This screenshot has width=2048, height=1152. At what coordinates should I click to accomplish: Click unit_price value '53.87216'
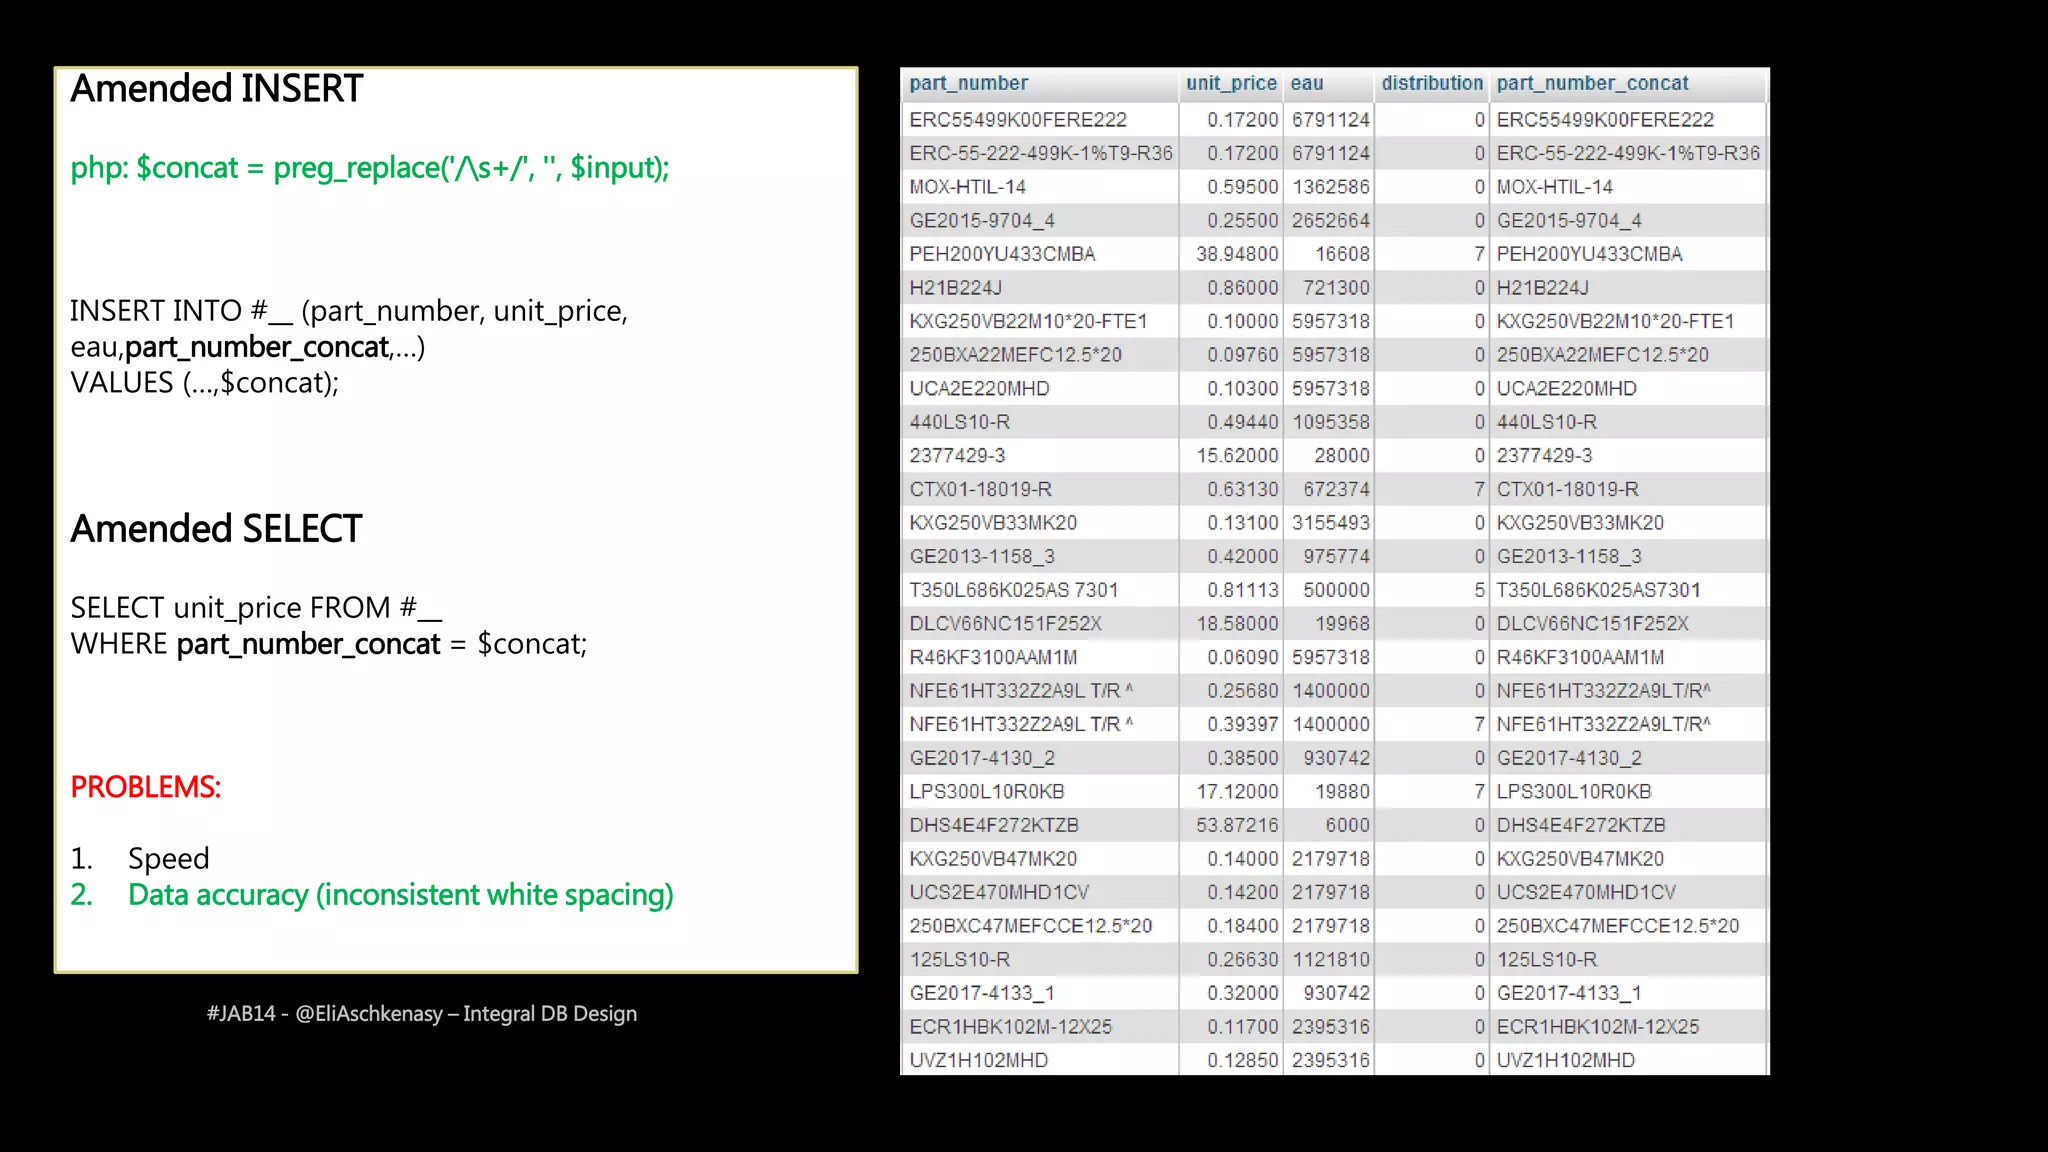[x=1236, y=826]
